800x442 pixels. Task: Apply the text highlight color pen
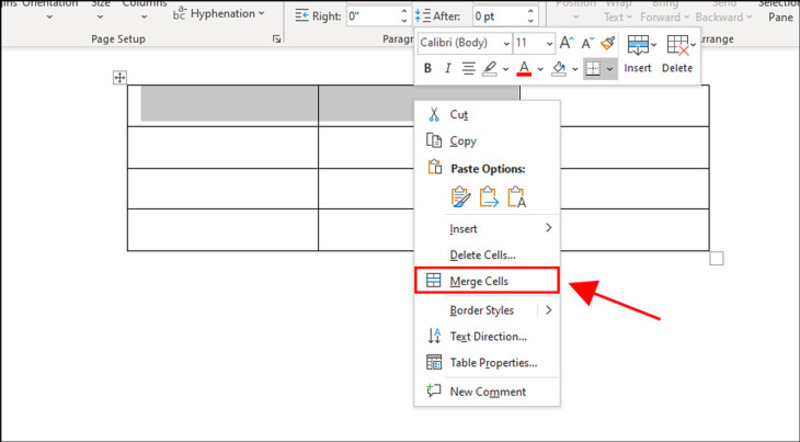pyautogui.click(x=489, y=69)
